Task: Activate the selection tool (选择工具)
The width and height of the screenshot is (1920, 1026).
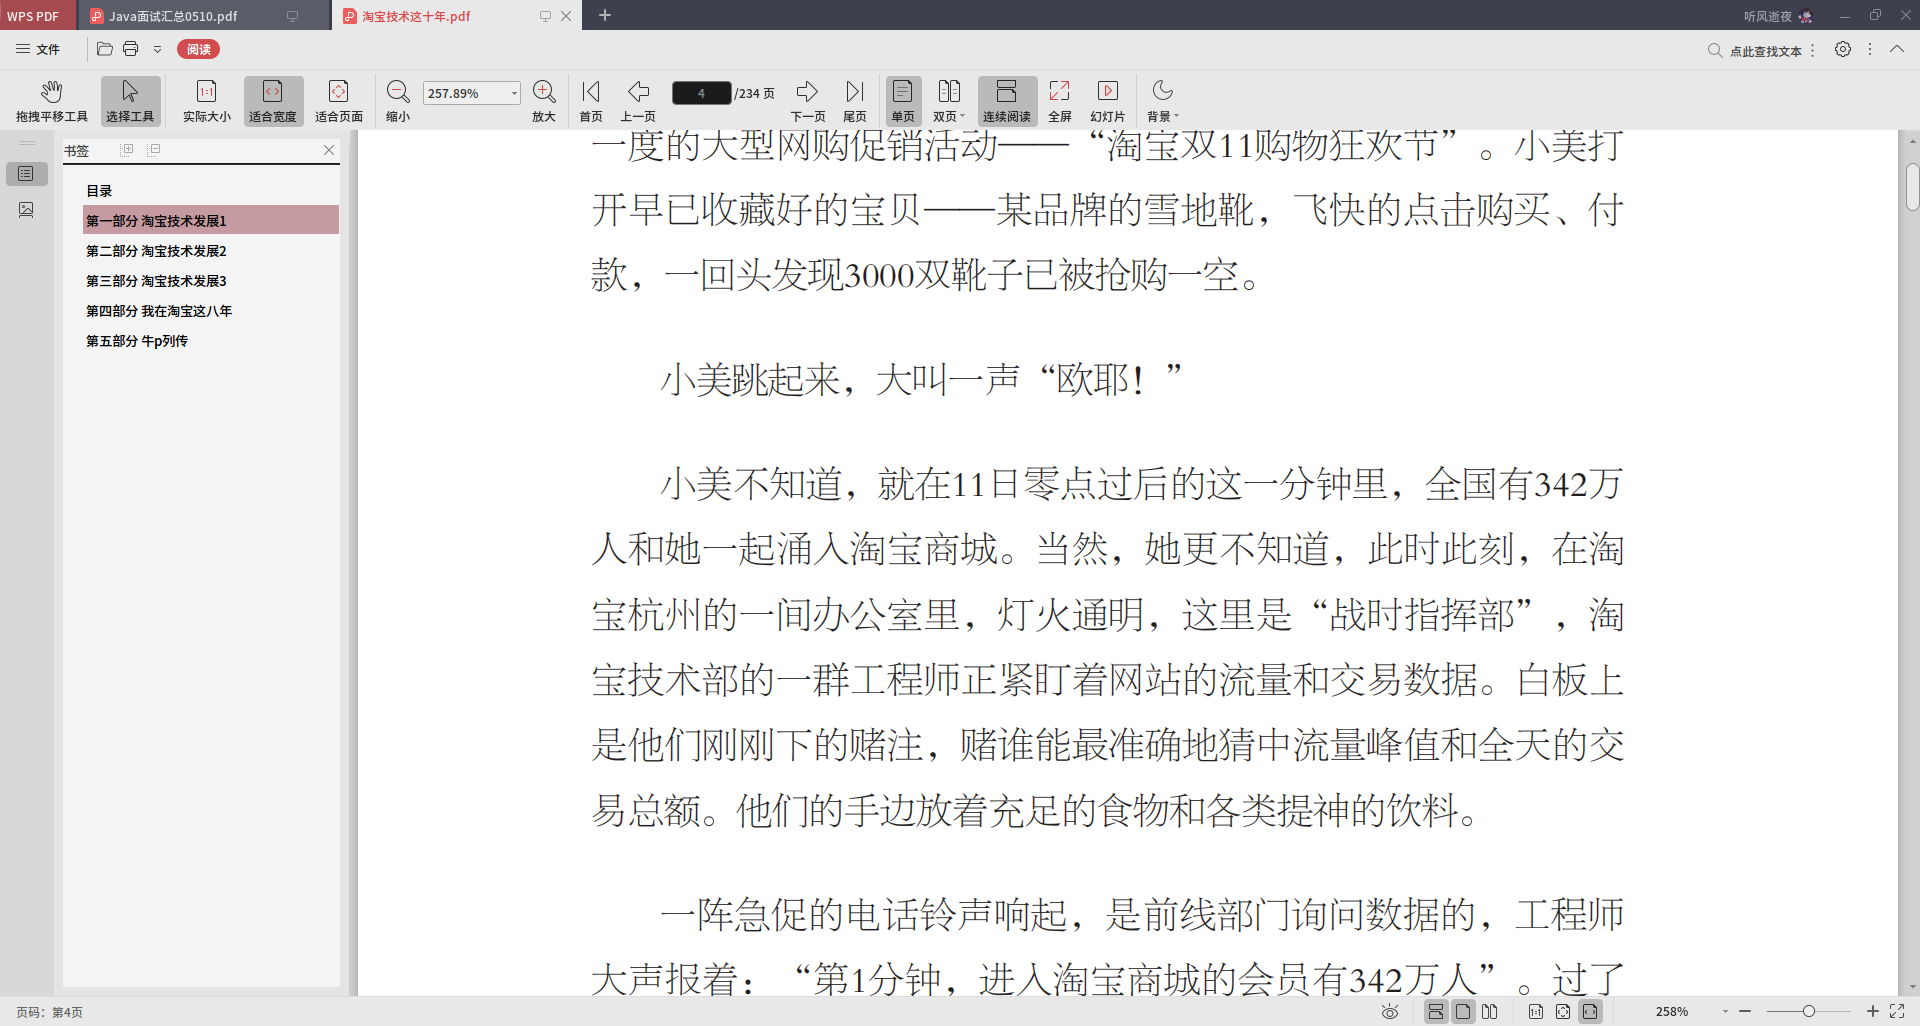Action: (x=130, y=101)
